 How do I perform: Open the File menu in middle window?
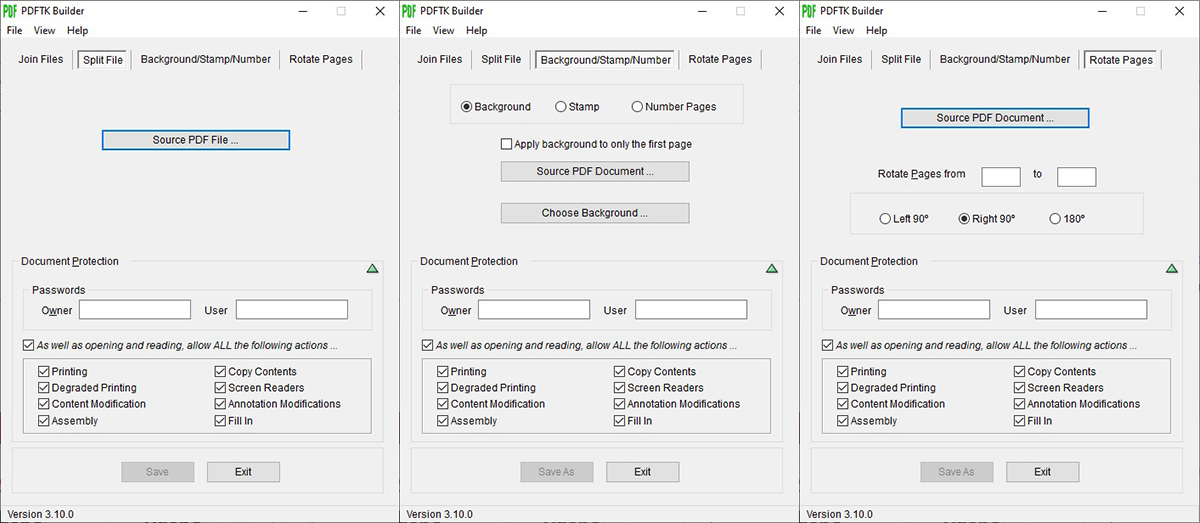(x=413, y=31)
